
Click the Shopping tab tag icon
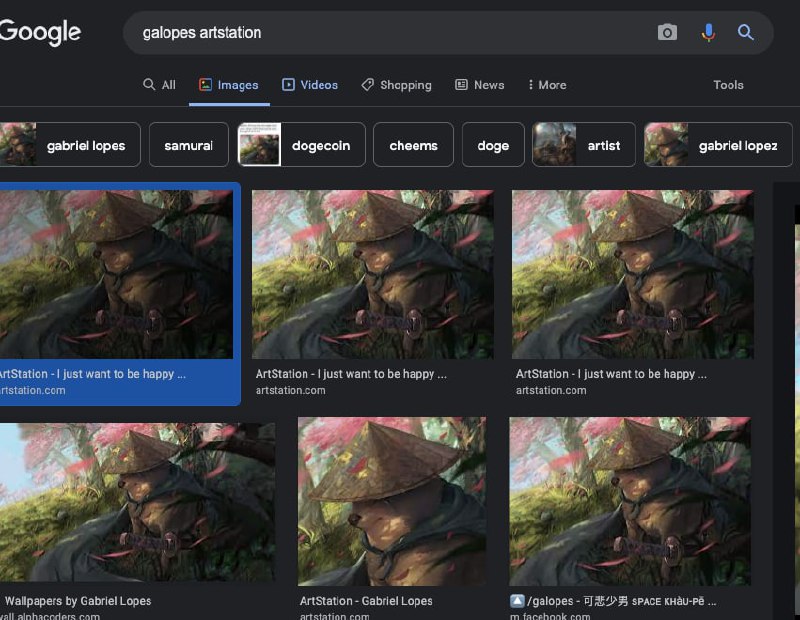point(367,84)
